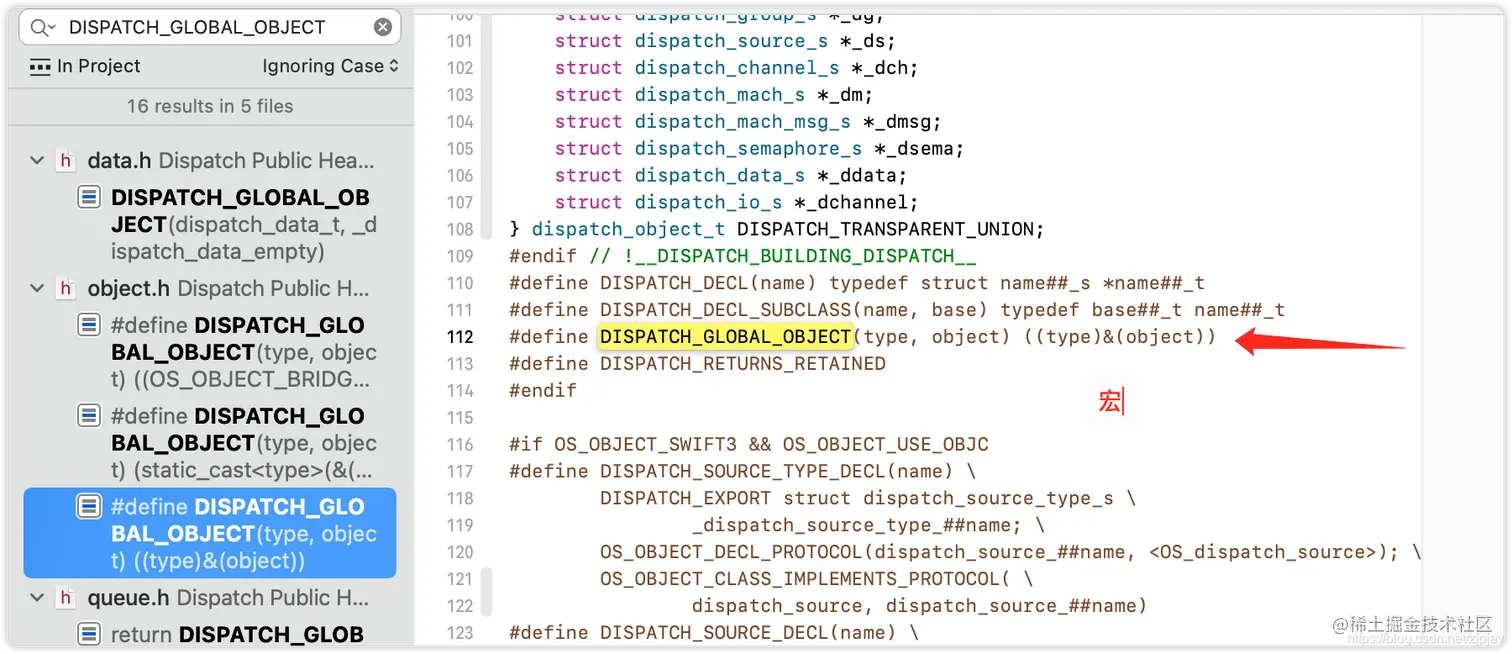Click dispatch_data_s on line 106
The width and height of the screenshot is (1512, 654).
pos(720,176)
